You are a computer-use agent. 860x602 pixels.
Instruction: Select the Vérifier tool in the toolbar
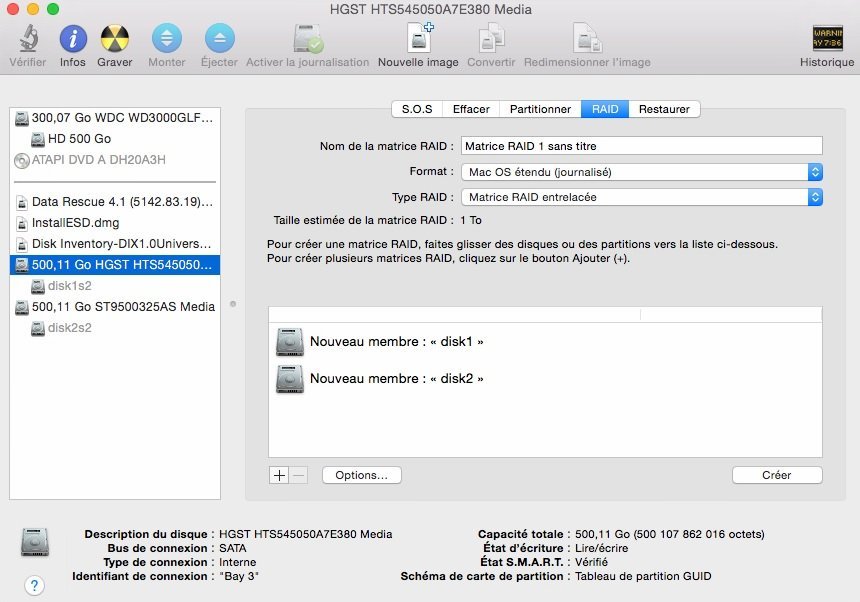click(x=27, y=40)
